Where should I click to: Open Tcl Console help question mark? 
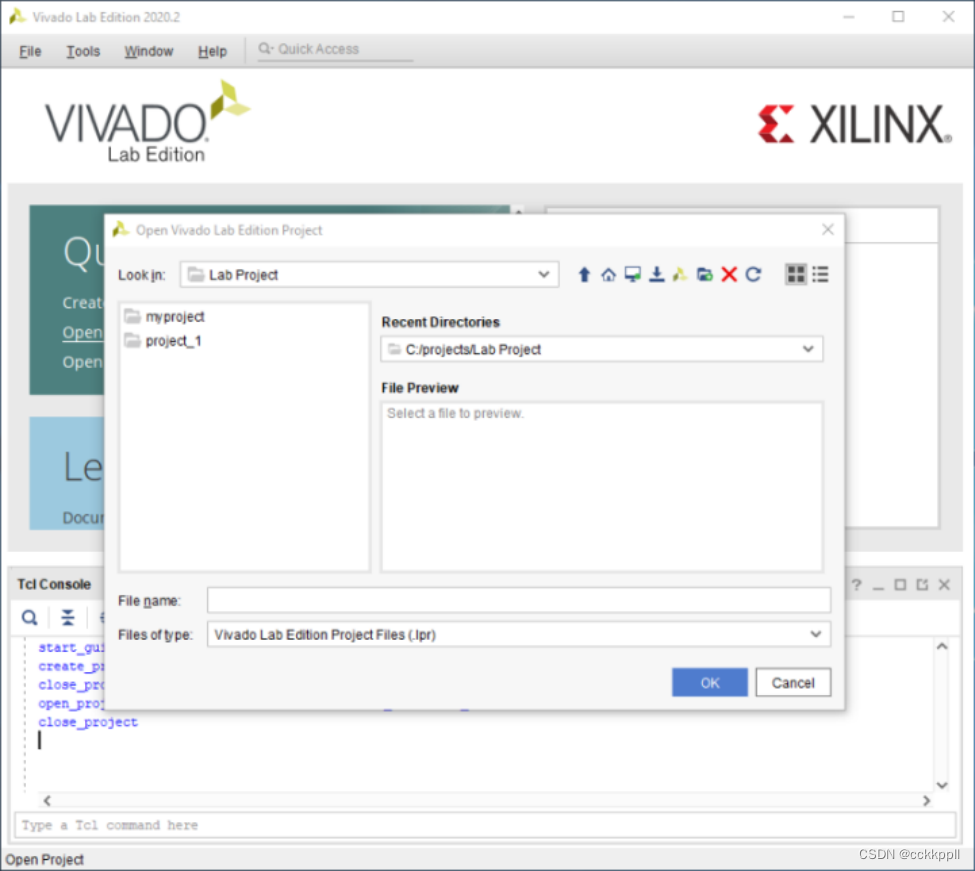856,584
